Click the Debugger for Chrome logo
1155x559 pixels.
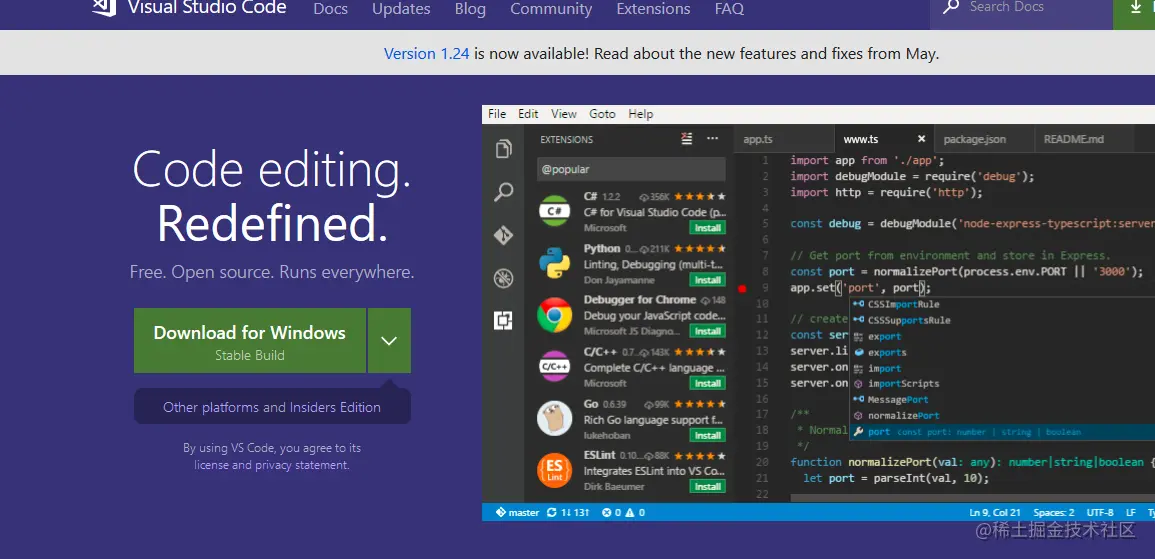click(x=555, y=315)
